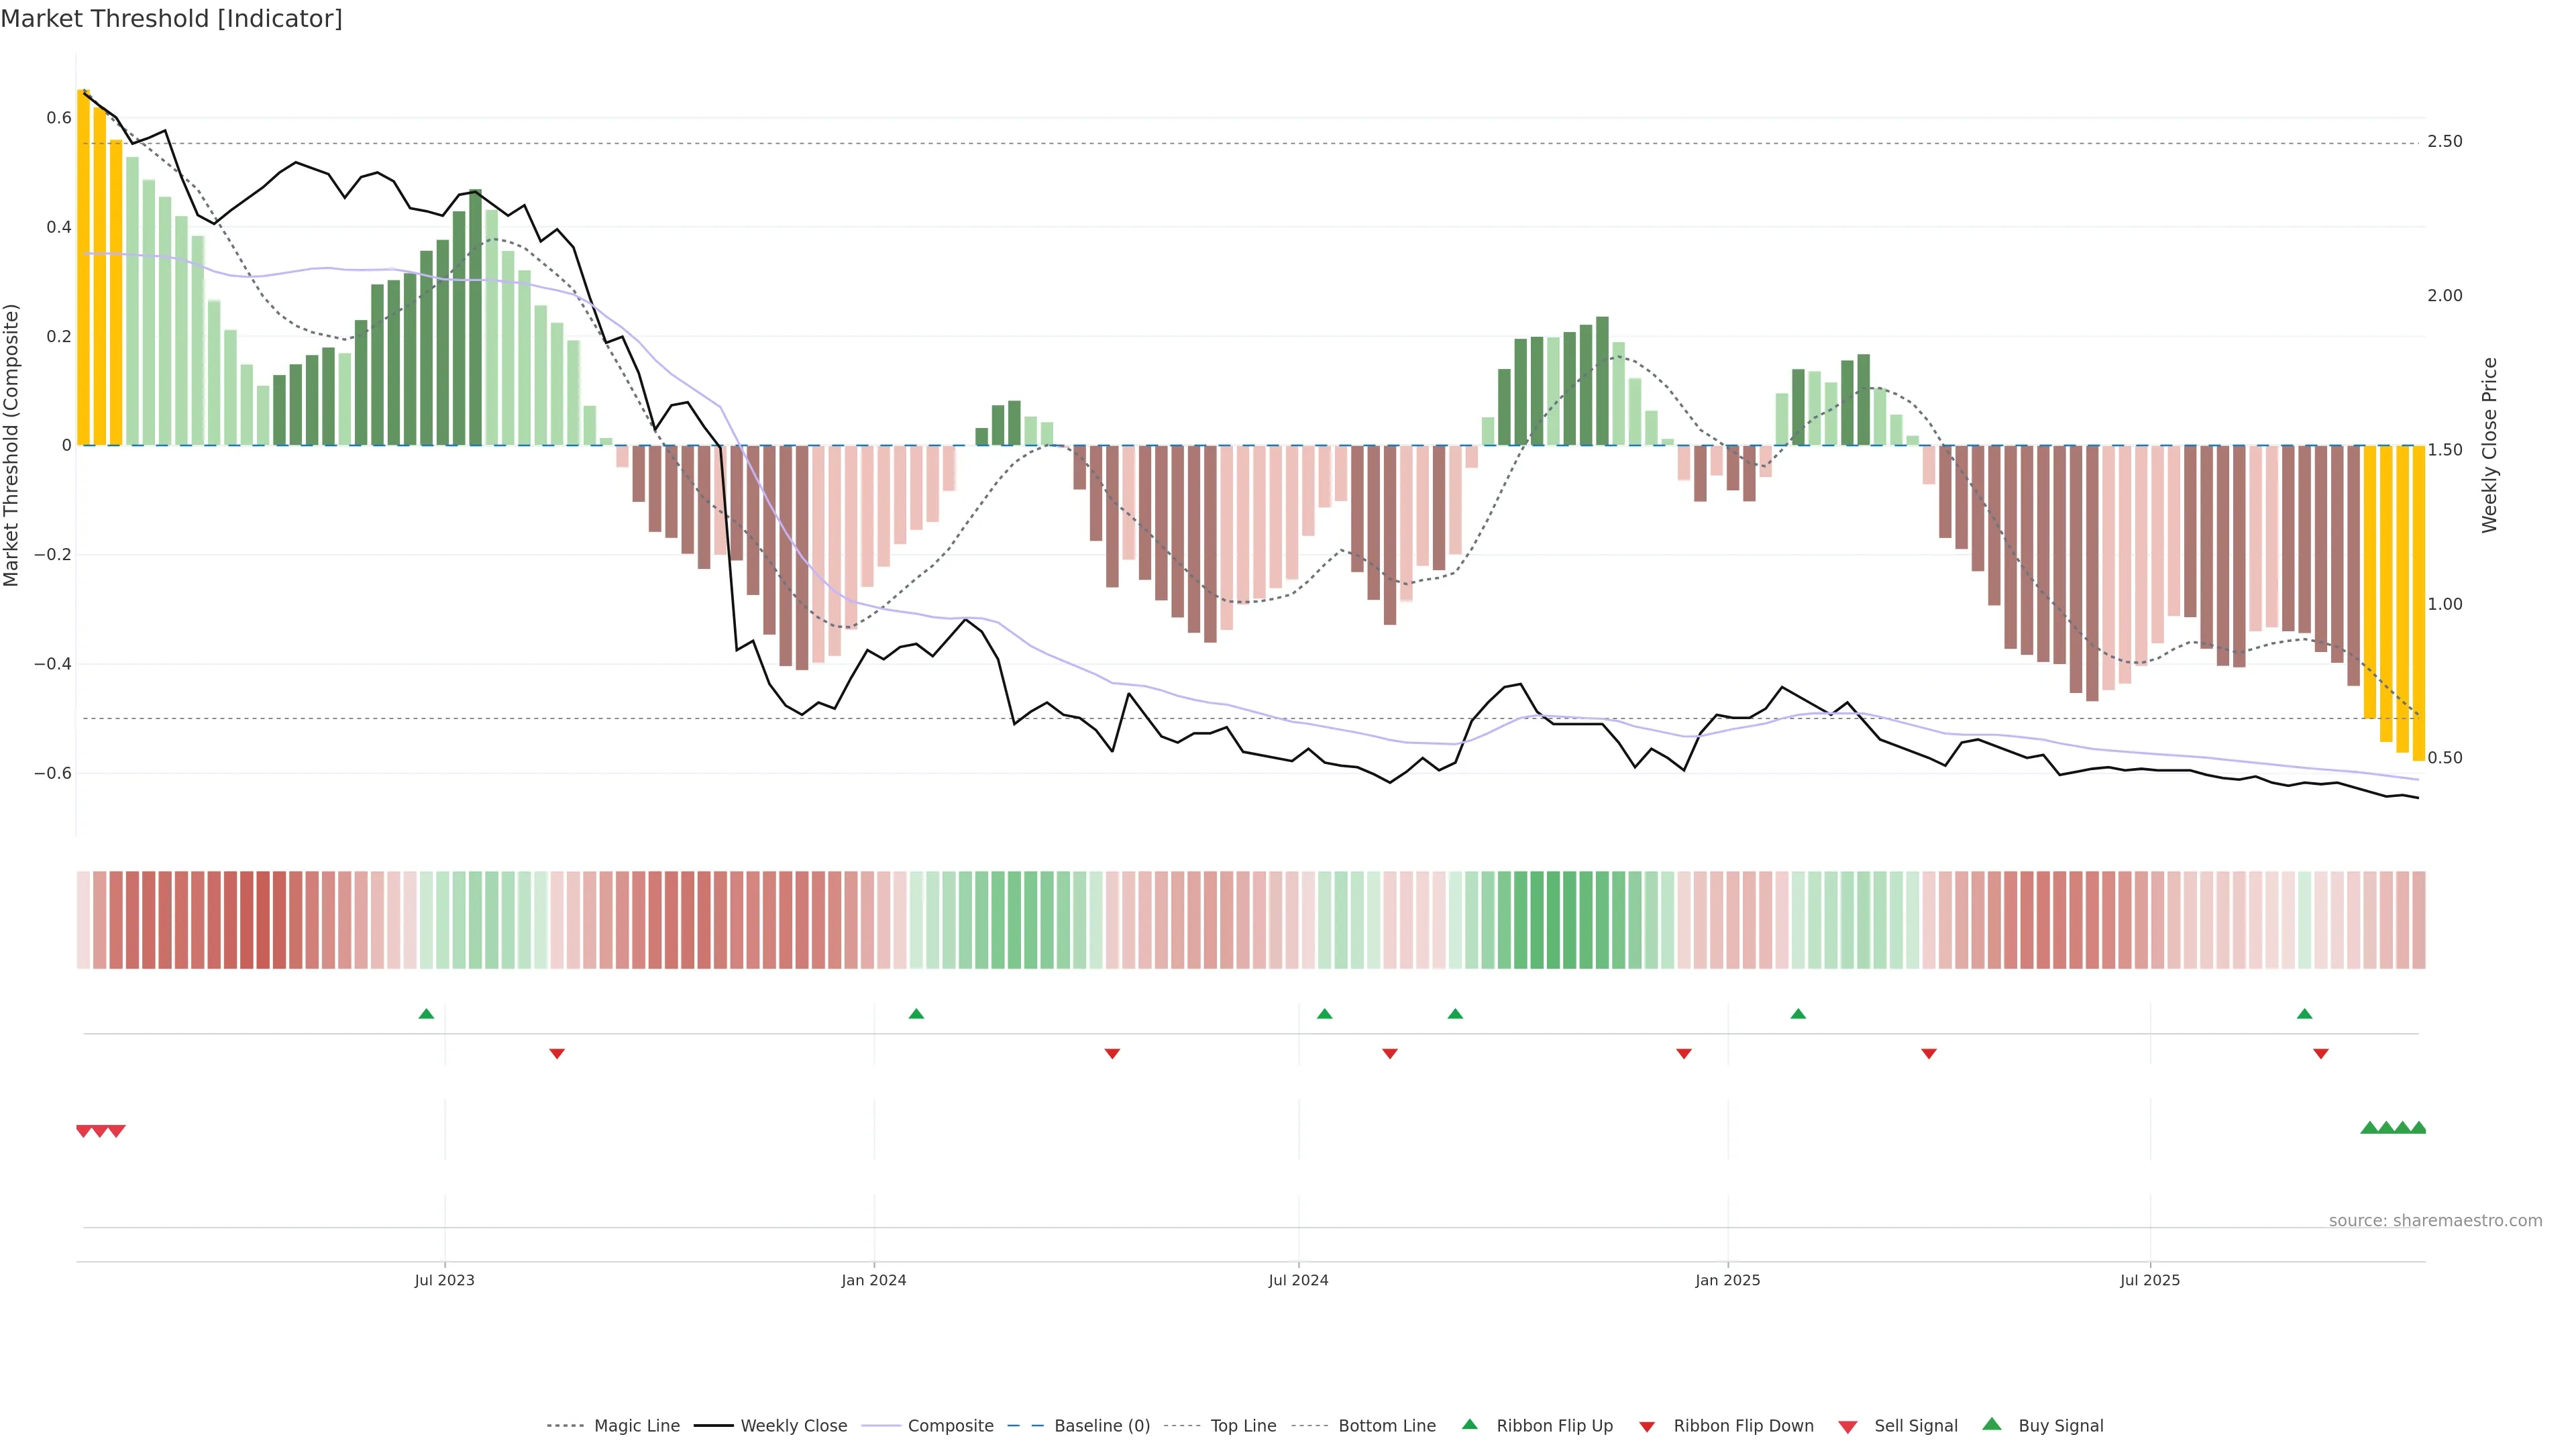Screen dimensions: 2576x1449
Task: Click the Jan 2024 x-axis label
Action: point(873,1280)
